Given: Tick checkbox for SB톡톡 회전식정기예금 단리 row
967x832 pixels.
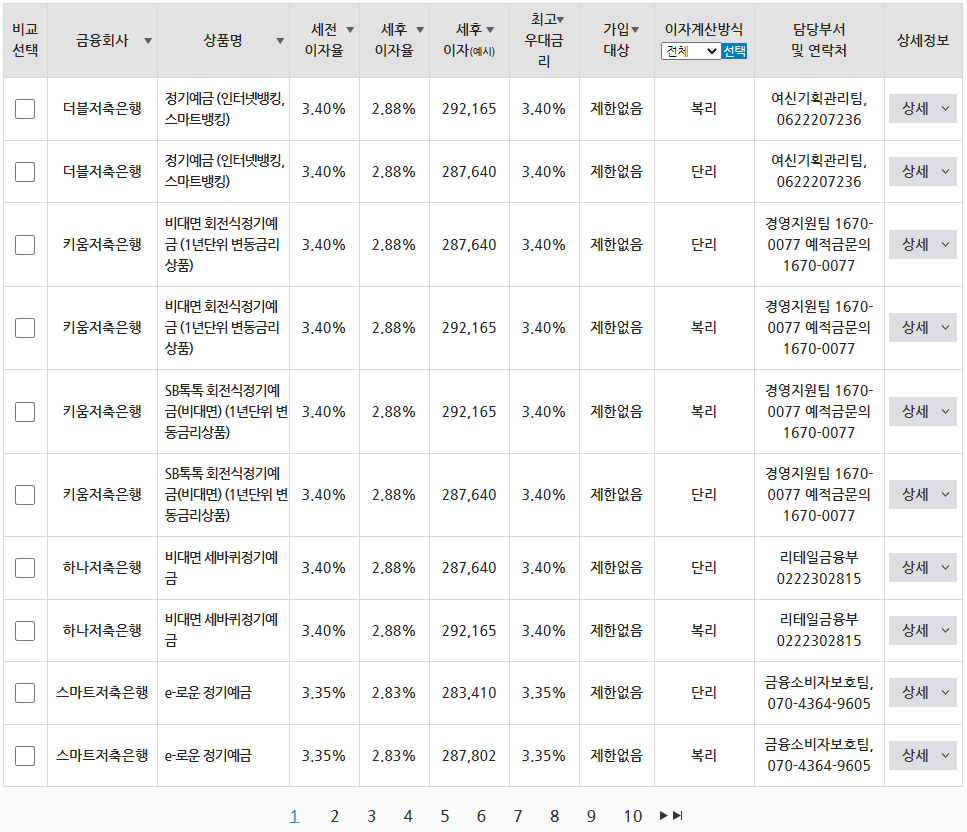Looking at the screenshot, I should (25, 495).
